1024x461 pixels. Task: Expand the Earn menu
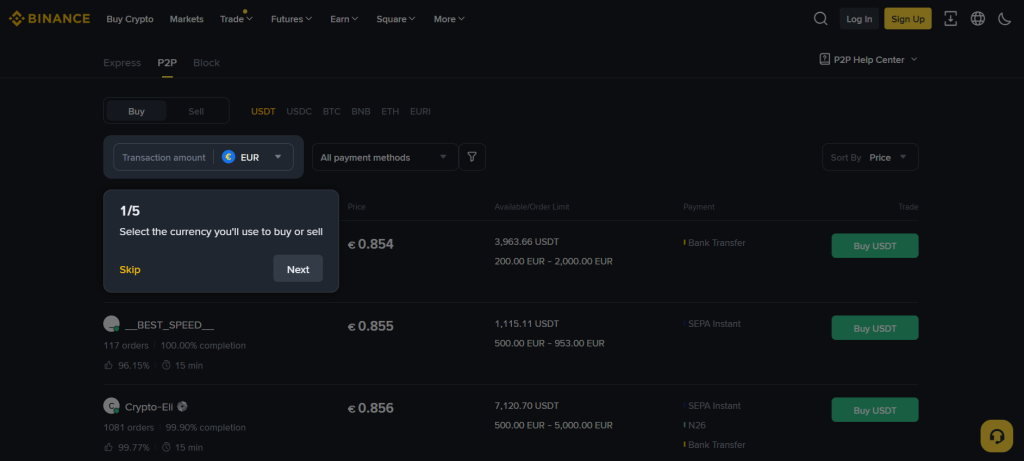344,19
